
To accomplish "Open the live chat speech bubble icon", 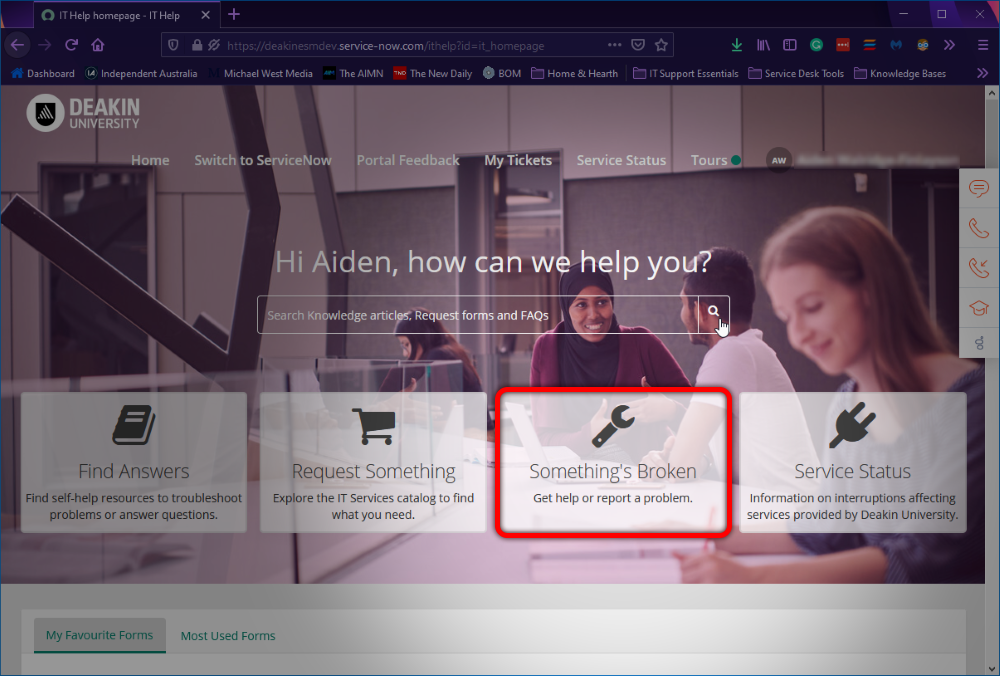I will pyautogui.click(x=978, y=188).
